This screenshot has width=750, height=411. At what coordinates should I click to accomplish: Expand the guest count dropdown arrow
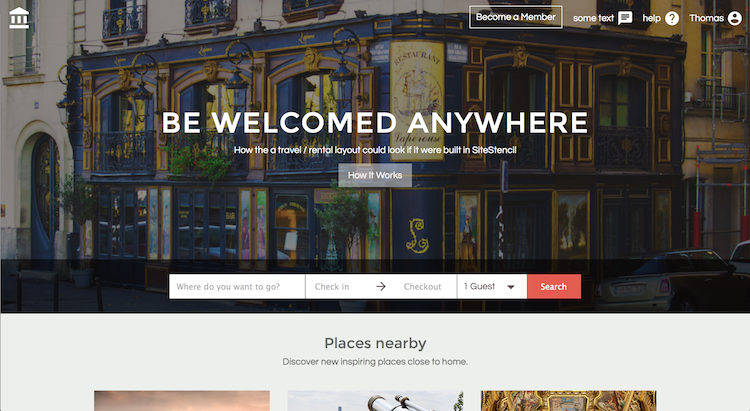pyautogui.click(x=511, y=287)
